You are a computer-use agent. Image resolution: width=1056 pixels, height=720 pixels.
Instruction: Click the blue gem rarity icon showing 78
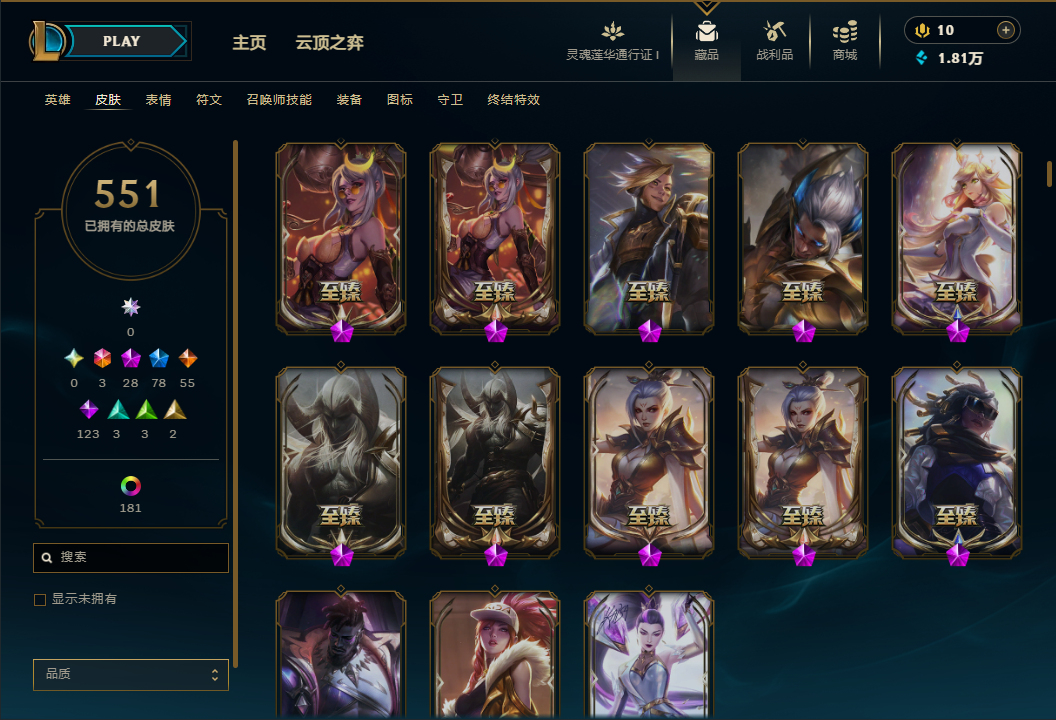tap(159, 358)
